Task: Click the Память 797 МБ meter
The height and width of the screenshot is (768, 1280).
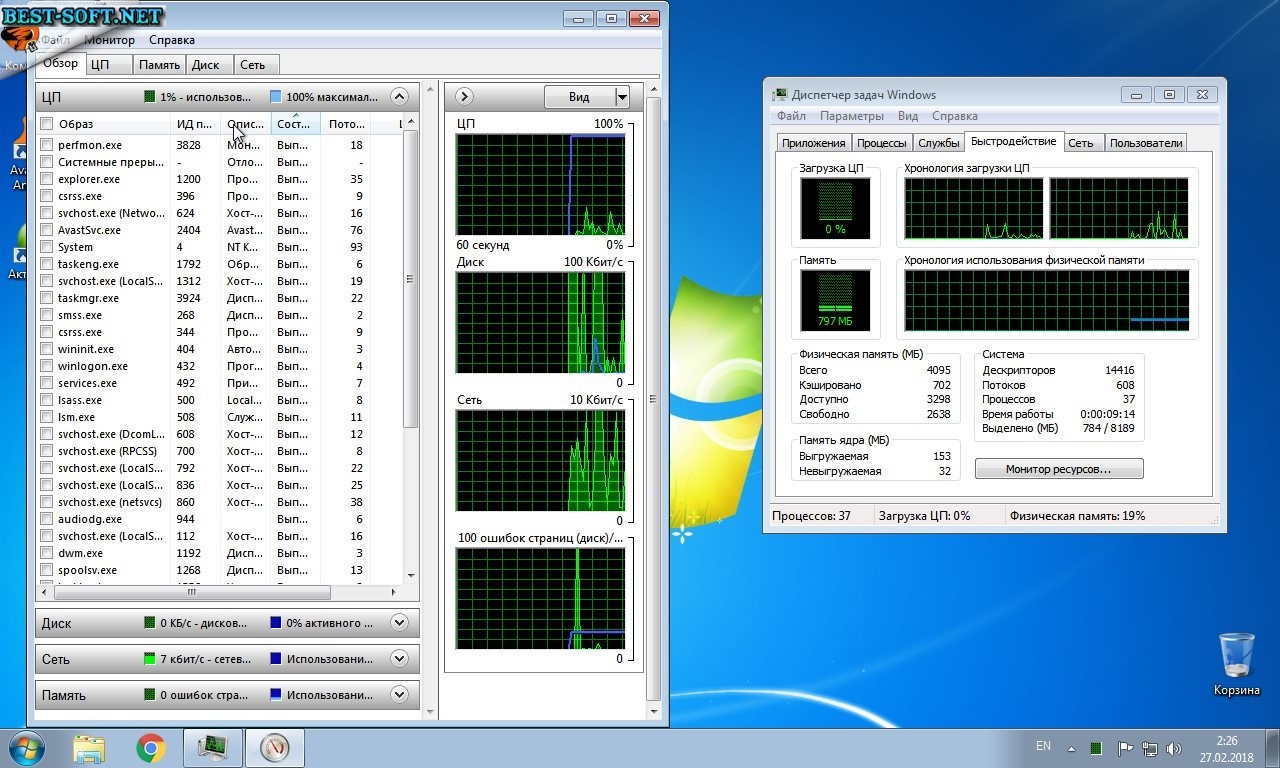Action: tap(834, 300)
